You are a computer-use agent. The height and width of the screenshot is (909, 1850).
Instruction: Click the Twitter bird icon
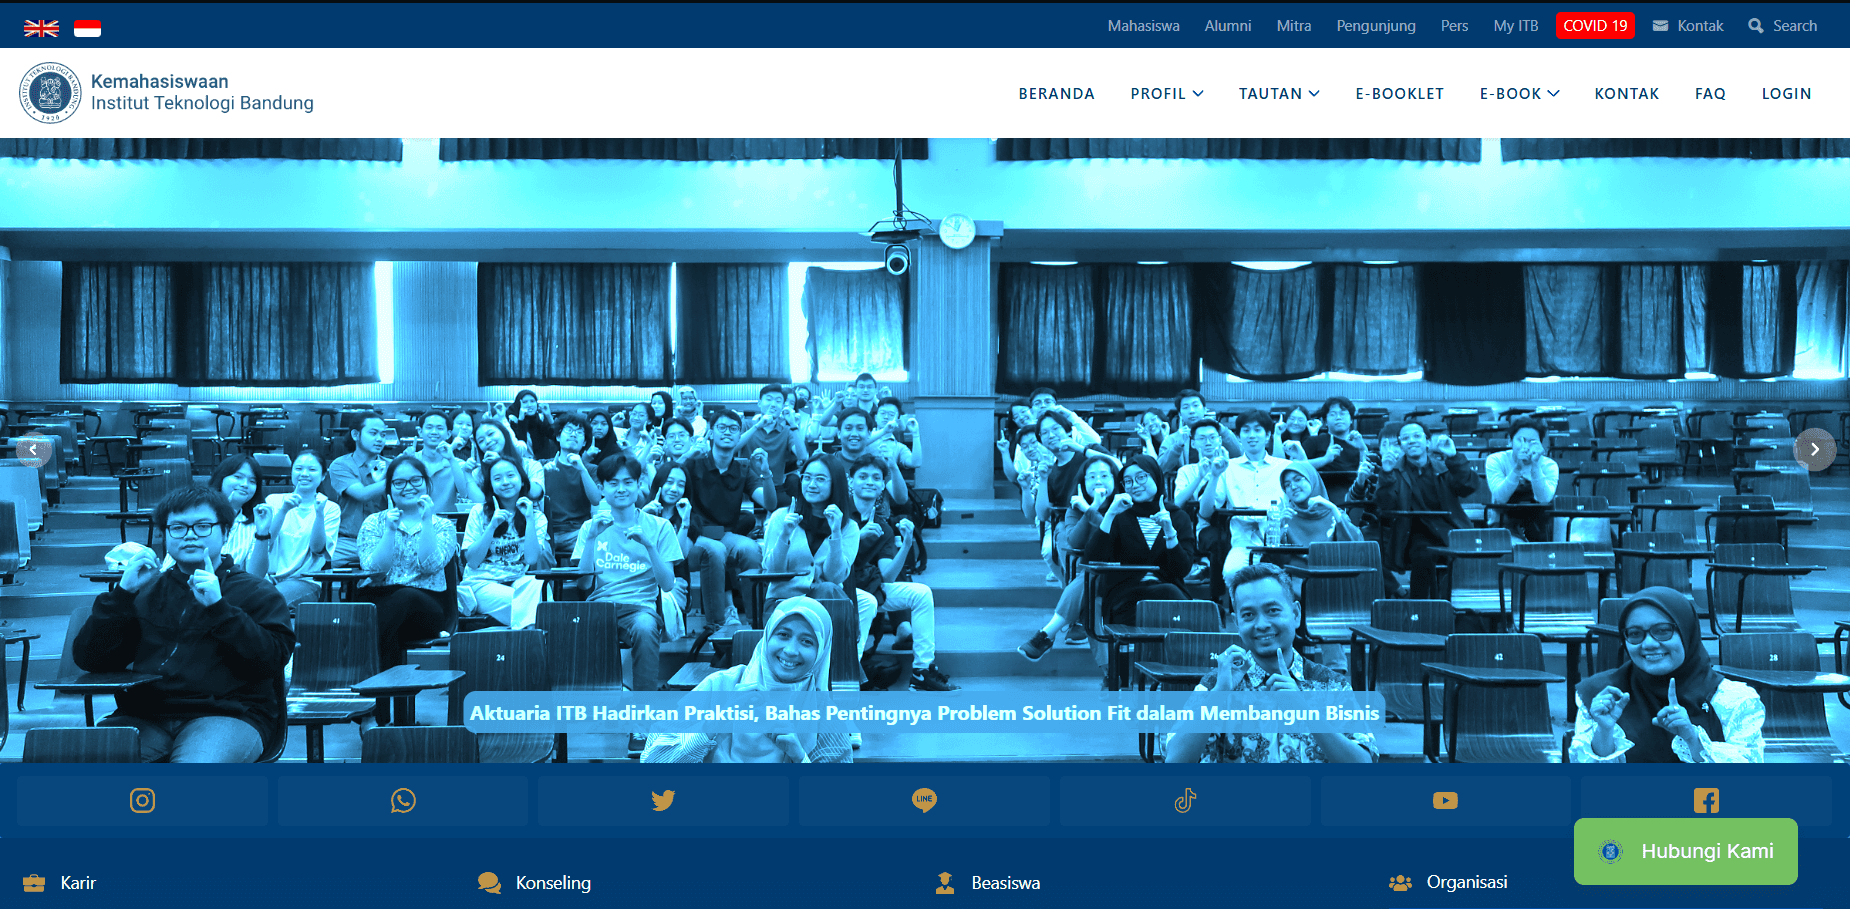(x=663, y=801)
